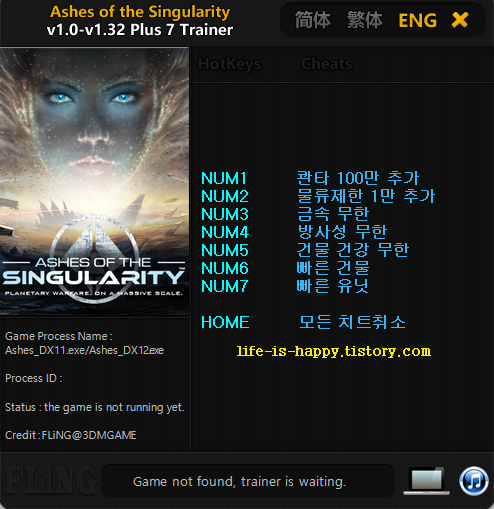
Task: Select the NUM1 hotkey label
Action: coord(224,178)
